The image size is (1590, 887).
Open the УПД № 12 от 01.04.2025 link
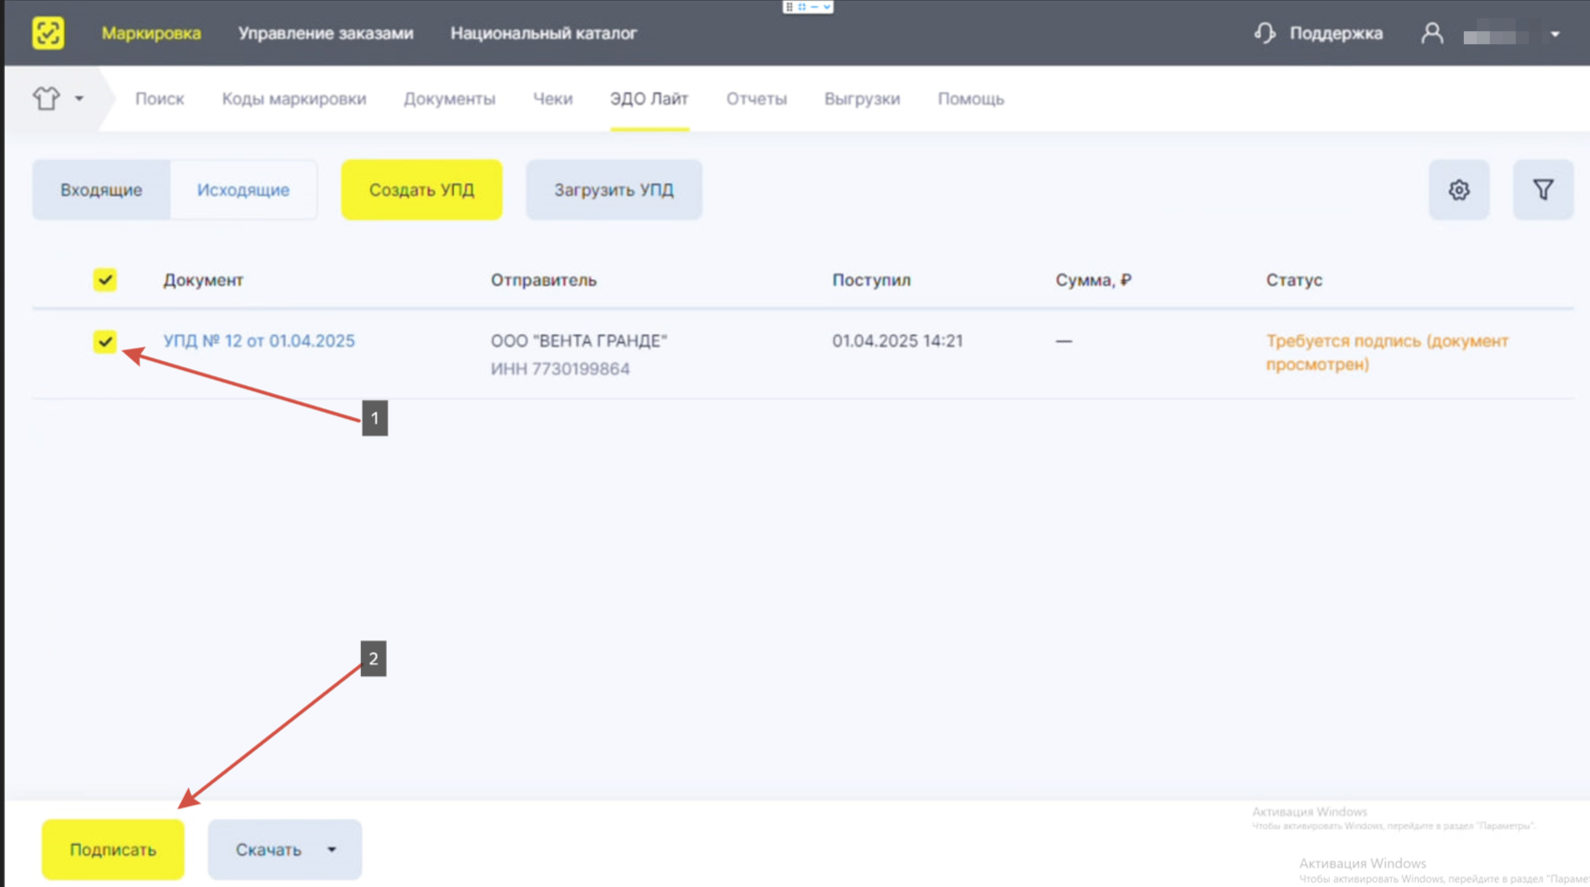(x=259, y=341)
